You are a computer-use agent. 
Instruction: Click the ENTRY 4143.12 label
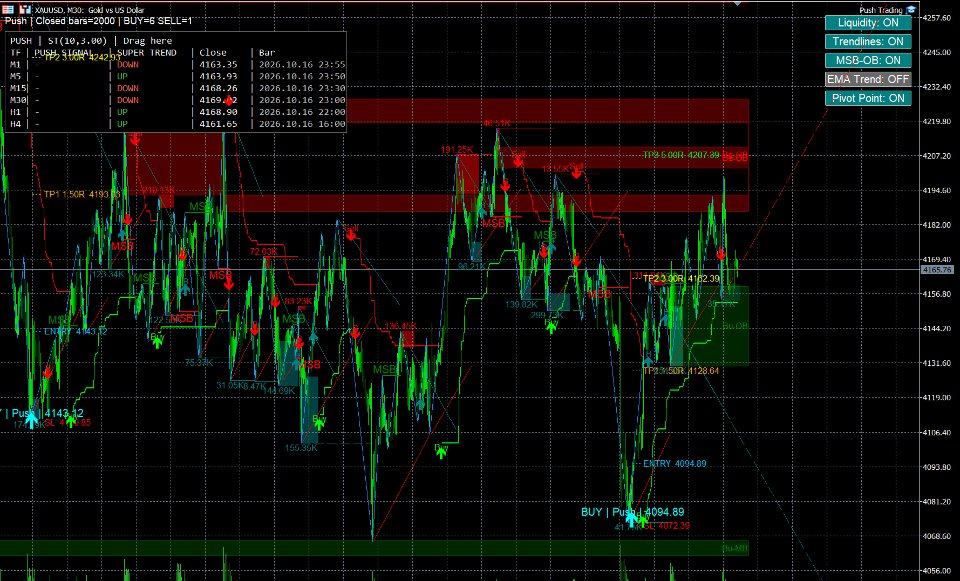76,332
